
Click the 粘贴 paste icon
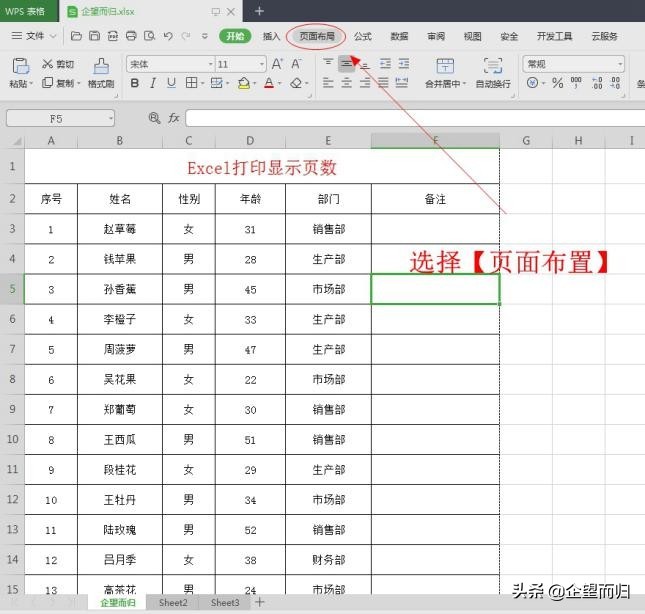20,67
